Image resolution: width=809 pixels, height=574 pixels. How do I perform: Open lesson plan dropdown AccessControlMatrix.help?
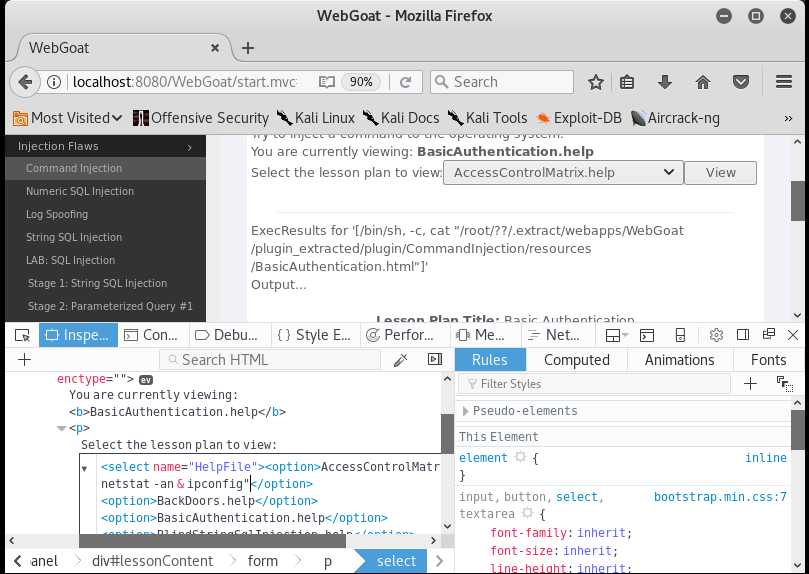563,173
